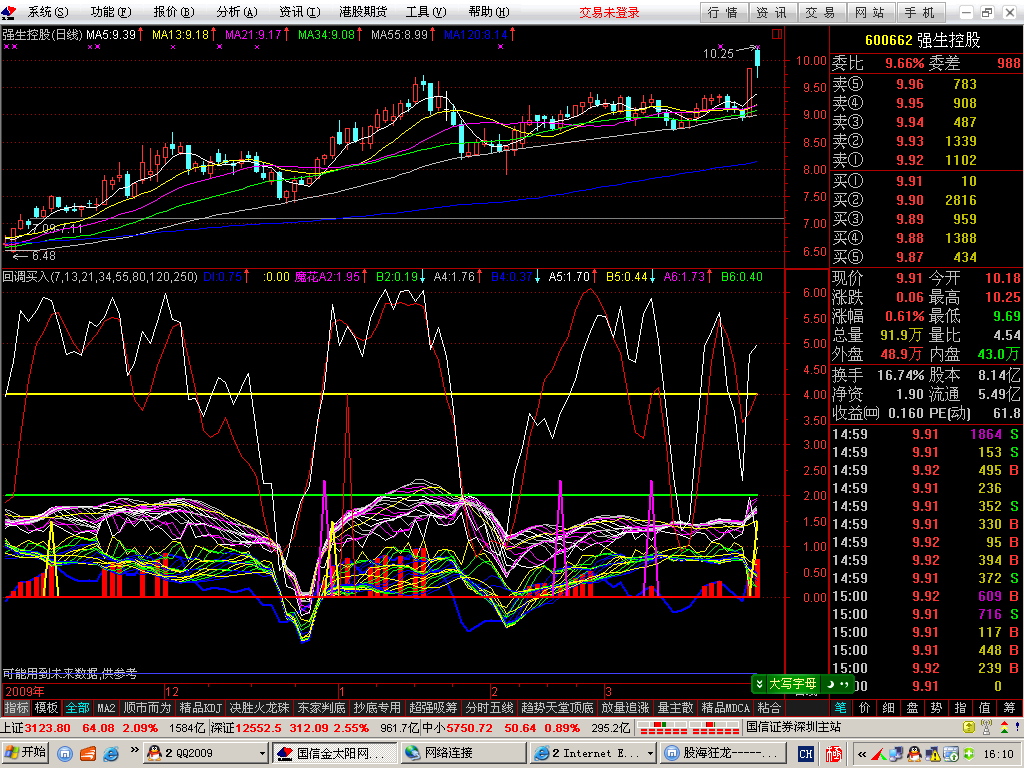The image size is (1024, 768).
Task: Select the MA2 indicator tab
Action: point(106,707)
